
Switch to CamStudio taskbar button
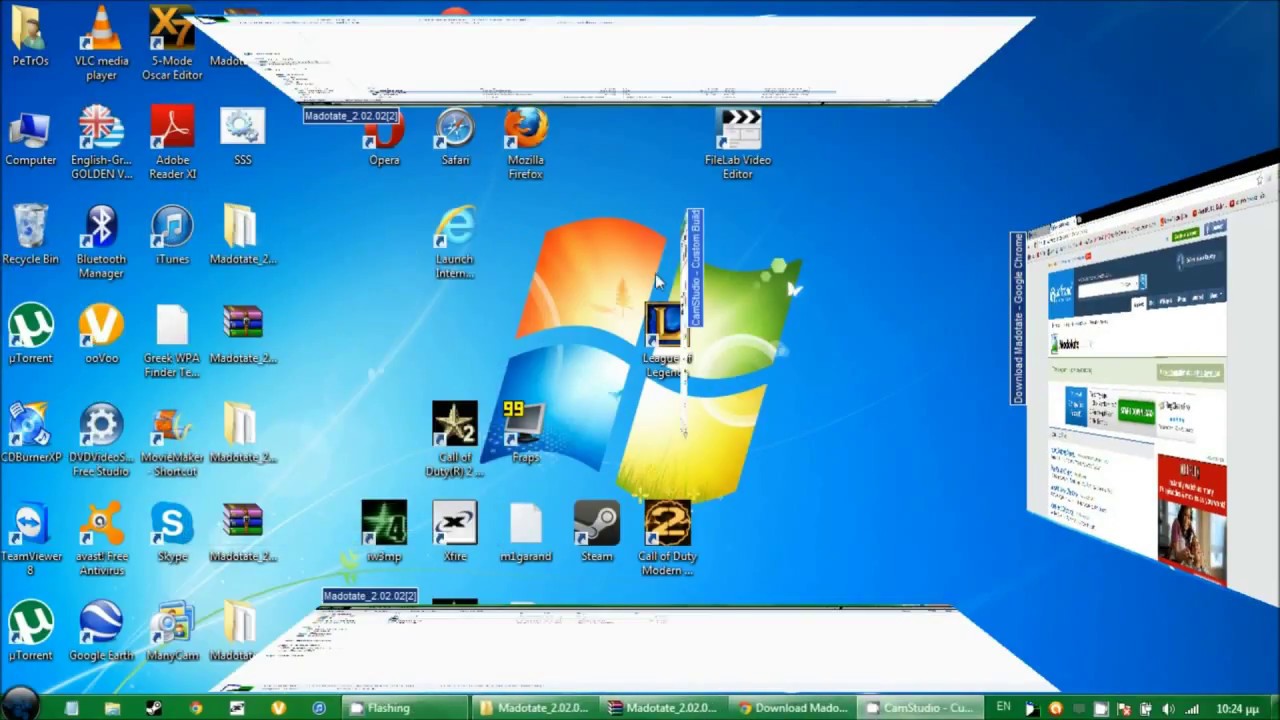click(922, 708)
